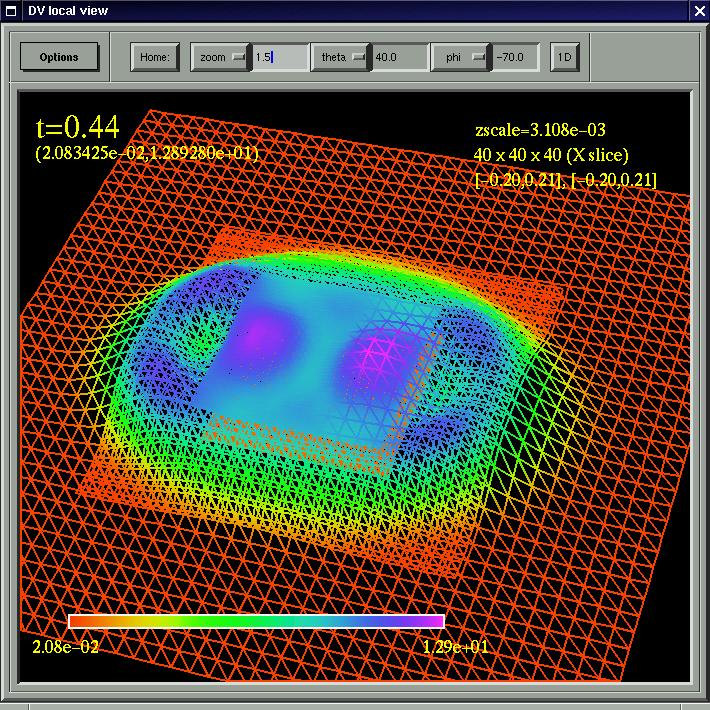Image resolution: width=710 pixels, height=710 pixels.
Task: Open the Options menu button
Action: tap(59, 57)
